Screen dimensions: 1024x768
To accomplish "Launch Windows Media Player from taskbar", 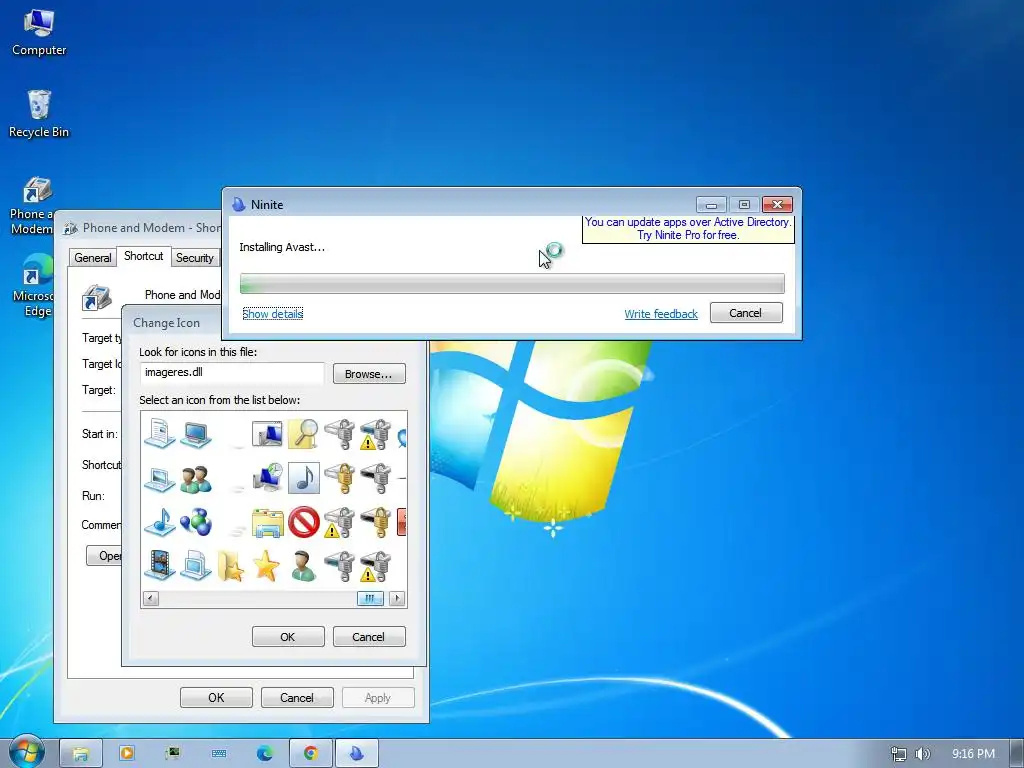I will tap(127, 754).
